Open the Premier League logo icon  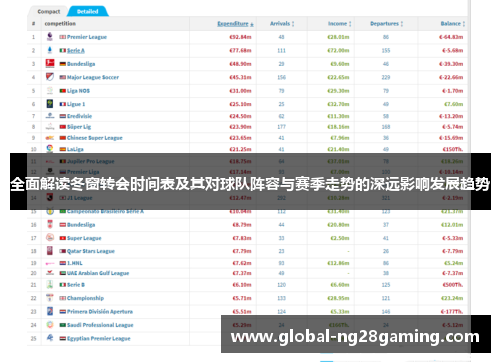point(50,37)
